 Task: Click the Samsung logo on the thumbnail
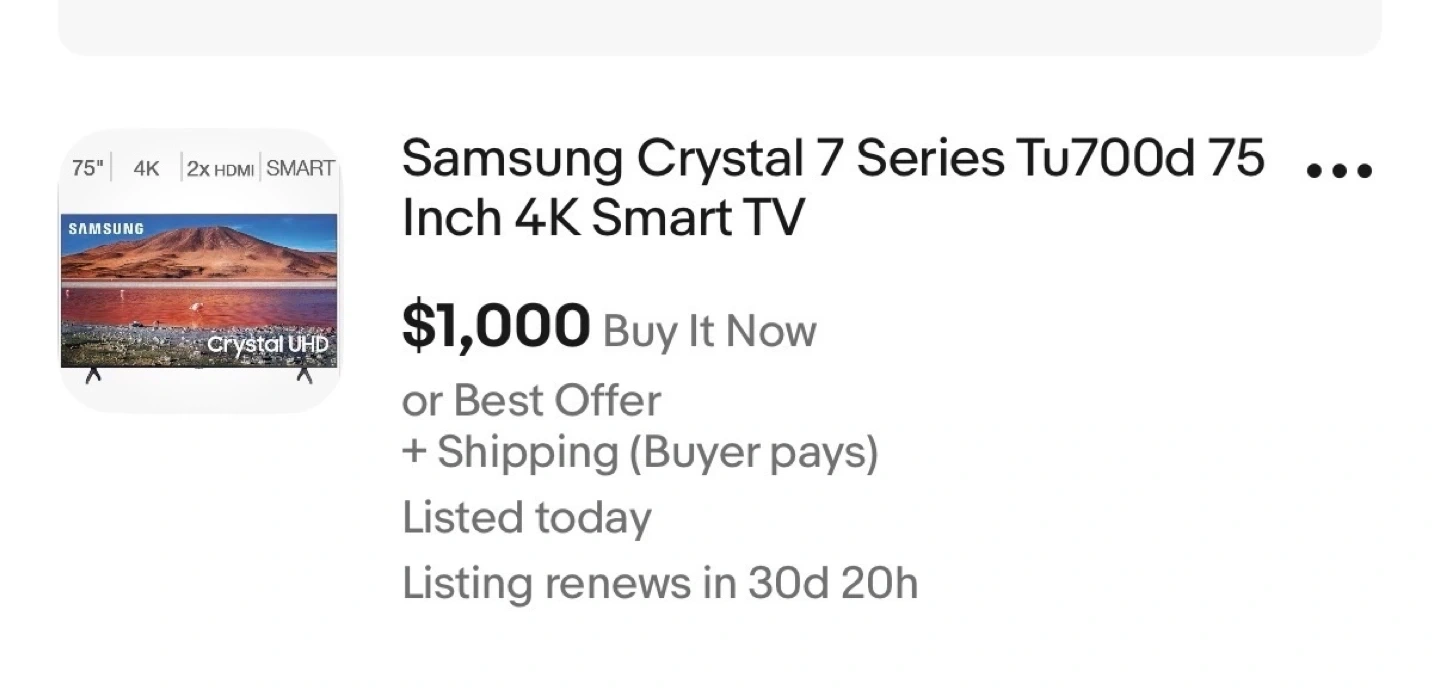pyautogui.click(x=106, y=229)
